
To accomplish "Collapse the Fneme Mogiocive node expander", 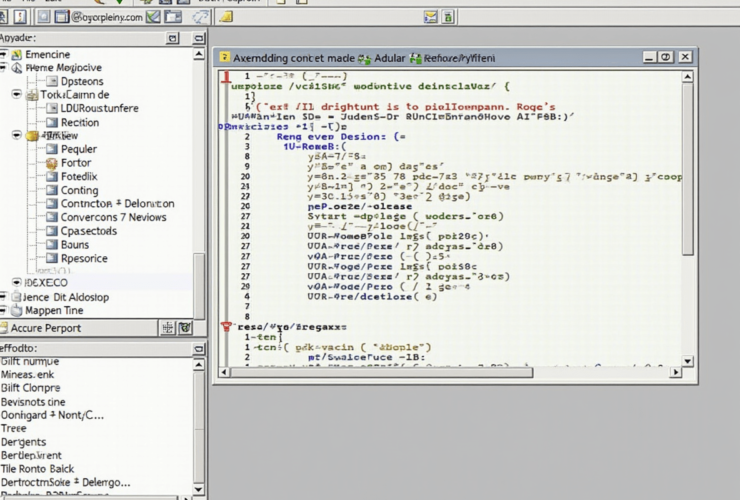I will pyautogui.click(x=3, y=68).
